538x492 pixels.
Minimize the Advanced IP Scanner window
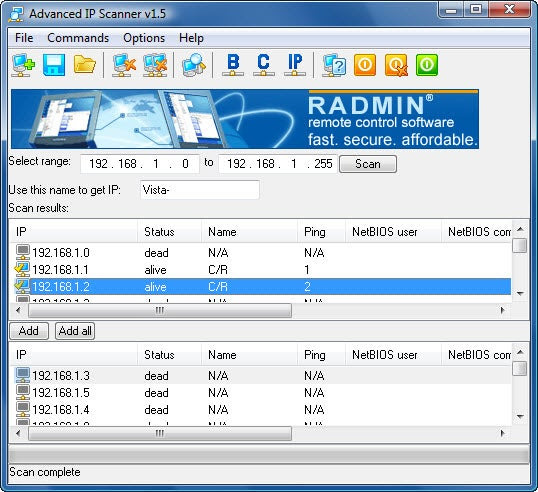[x=451, y=10]
